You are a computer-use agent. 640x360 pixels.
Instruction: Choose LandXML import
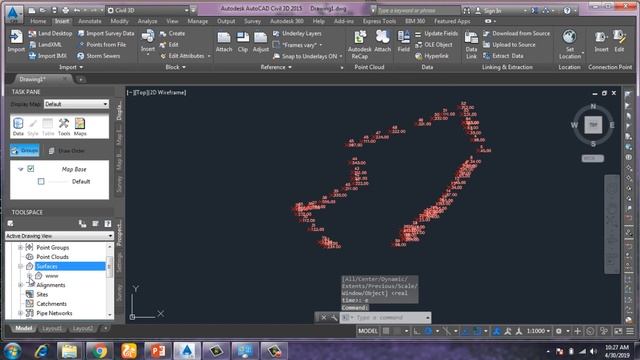click(45, 44)
